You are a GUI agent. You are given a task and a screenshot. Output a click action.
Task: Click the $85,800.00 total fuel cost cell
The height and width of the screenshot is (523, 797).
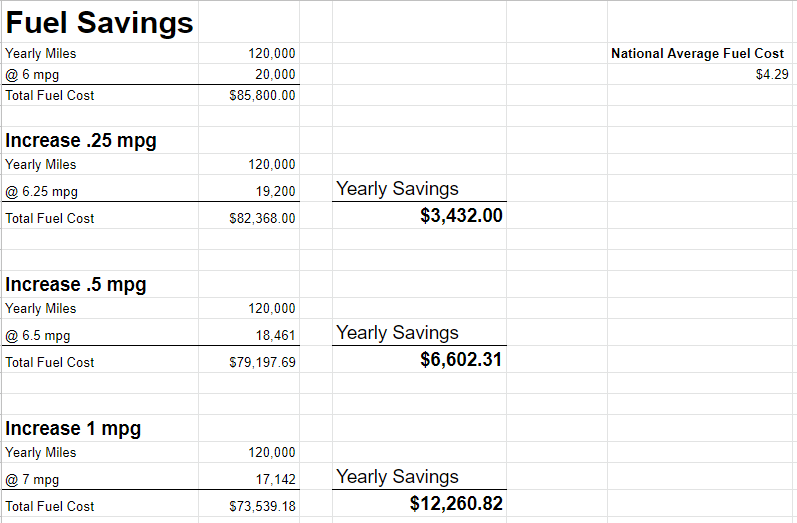tap(262, 96)
